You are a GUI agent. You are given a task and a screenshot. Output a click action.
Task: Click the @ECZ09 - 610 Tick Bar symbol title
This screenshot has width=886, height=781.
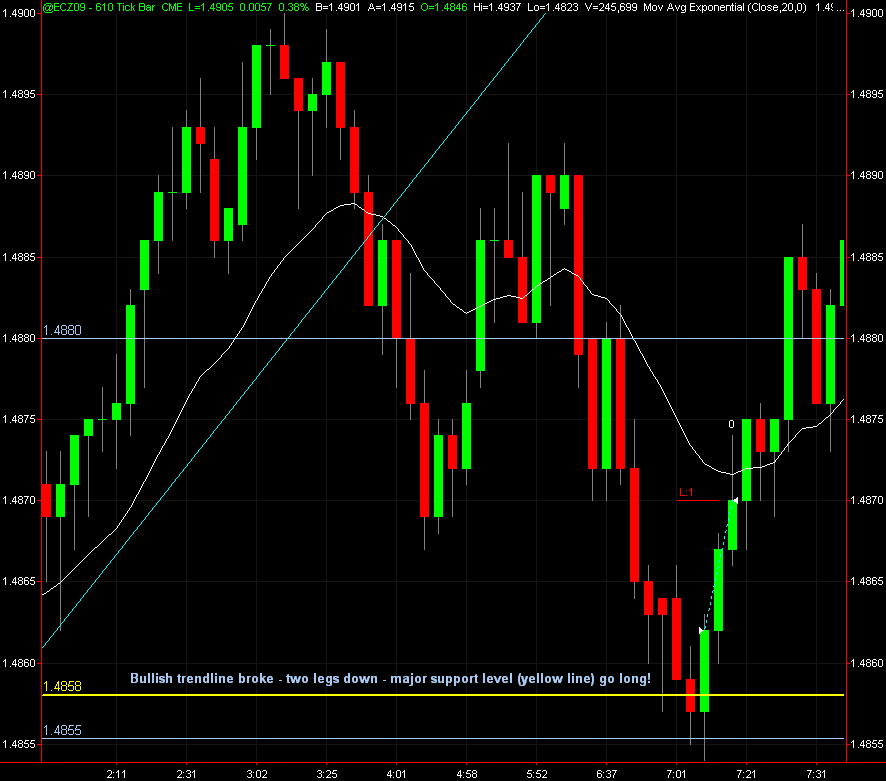pyautogui.click(x=99, y=7)
